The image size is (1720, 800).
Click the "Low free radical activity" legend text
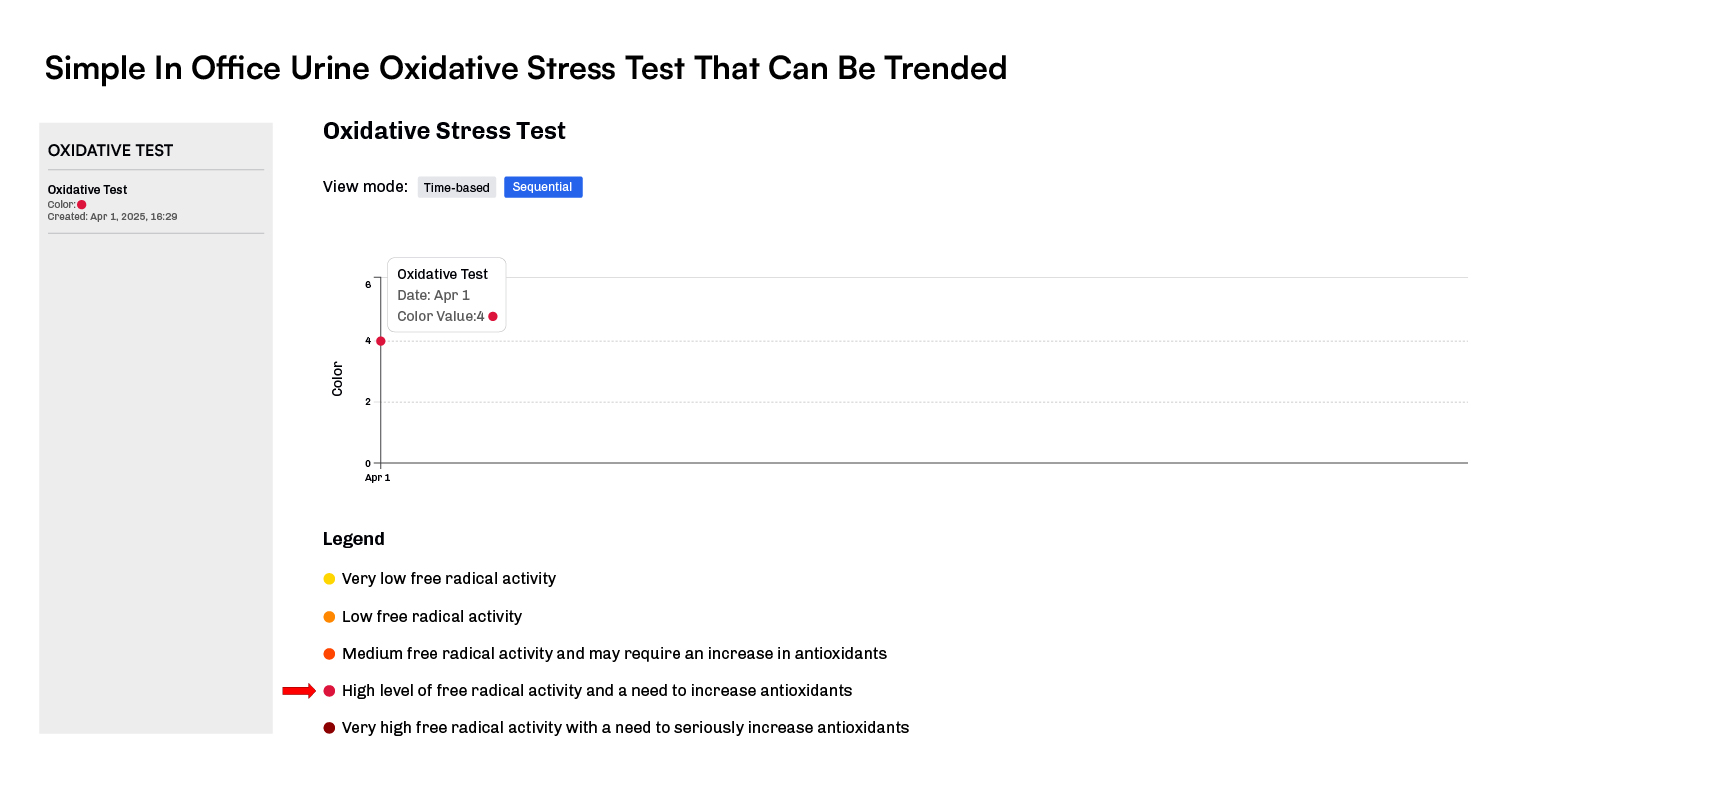pos(431,617)
